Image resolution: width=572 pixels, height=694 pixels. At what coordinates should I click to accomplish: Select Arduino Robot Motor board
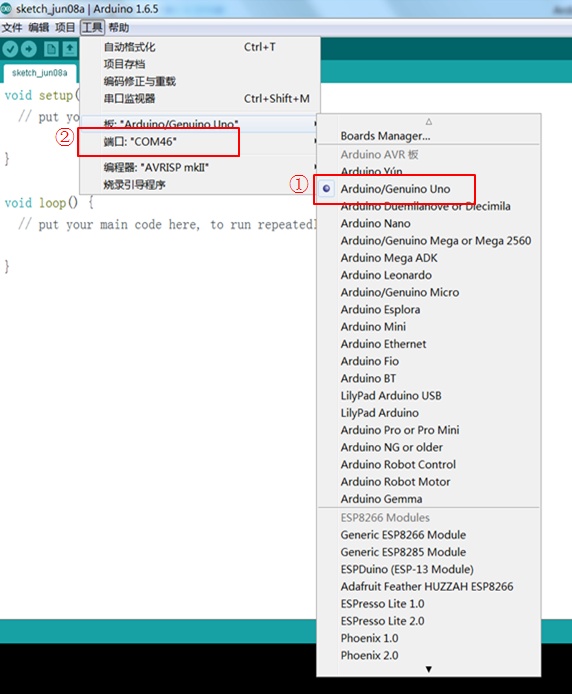pos(429,482)
